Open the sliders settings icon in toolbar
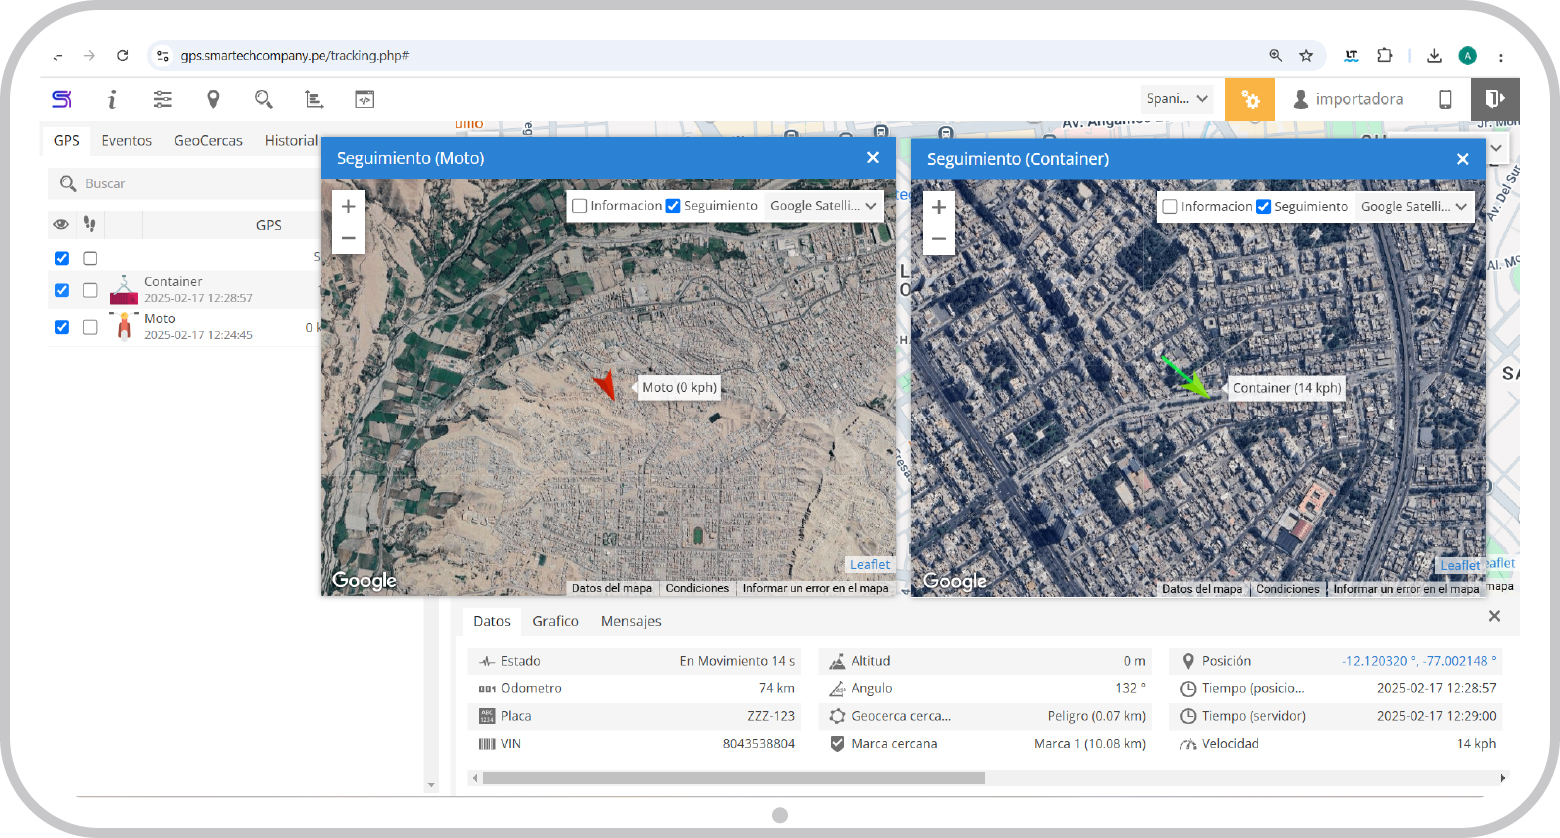The image size is (1560, 838). [162, 99]
